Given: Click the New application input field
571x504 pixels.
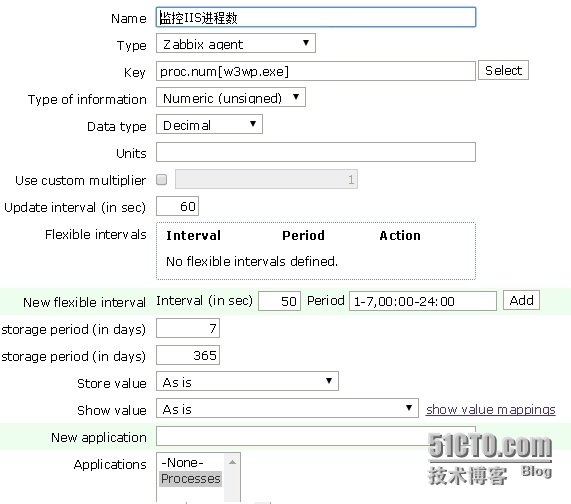Looking at the screenshot, I should [316, 436].
